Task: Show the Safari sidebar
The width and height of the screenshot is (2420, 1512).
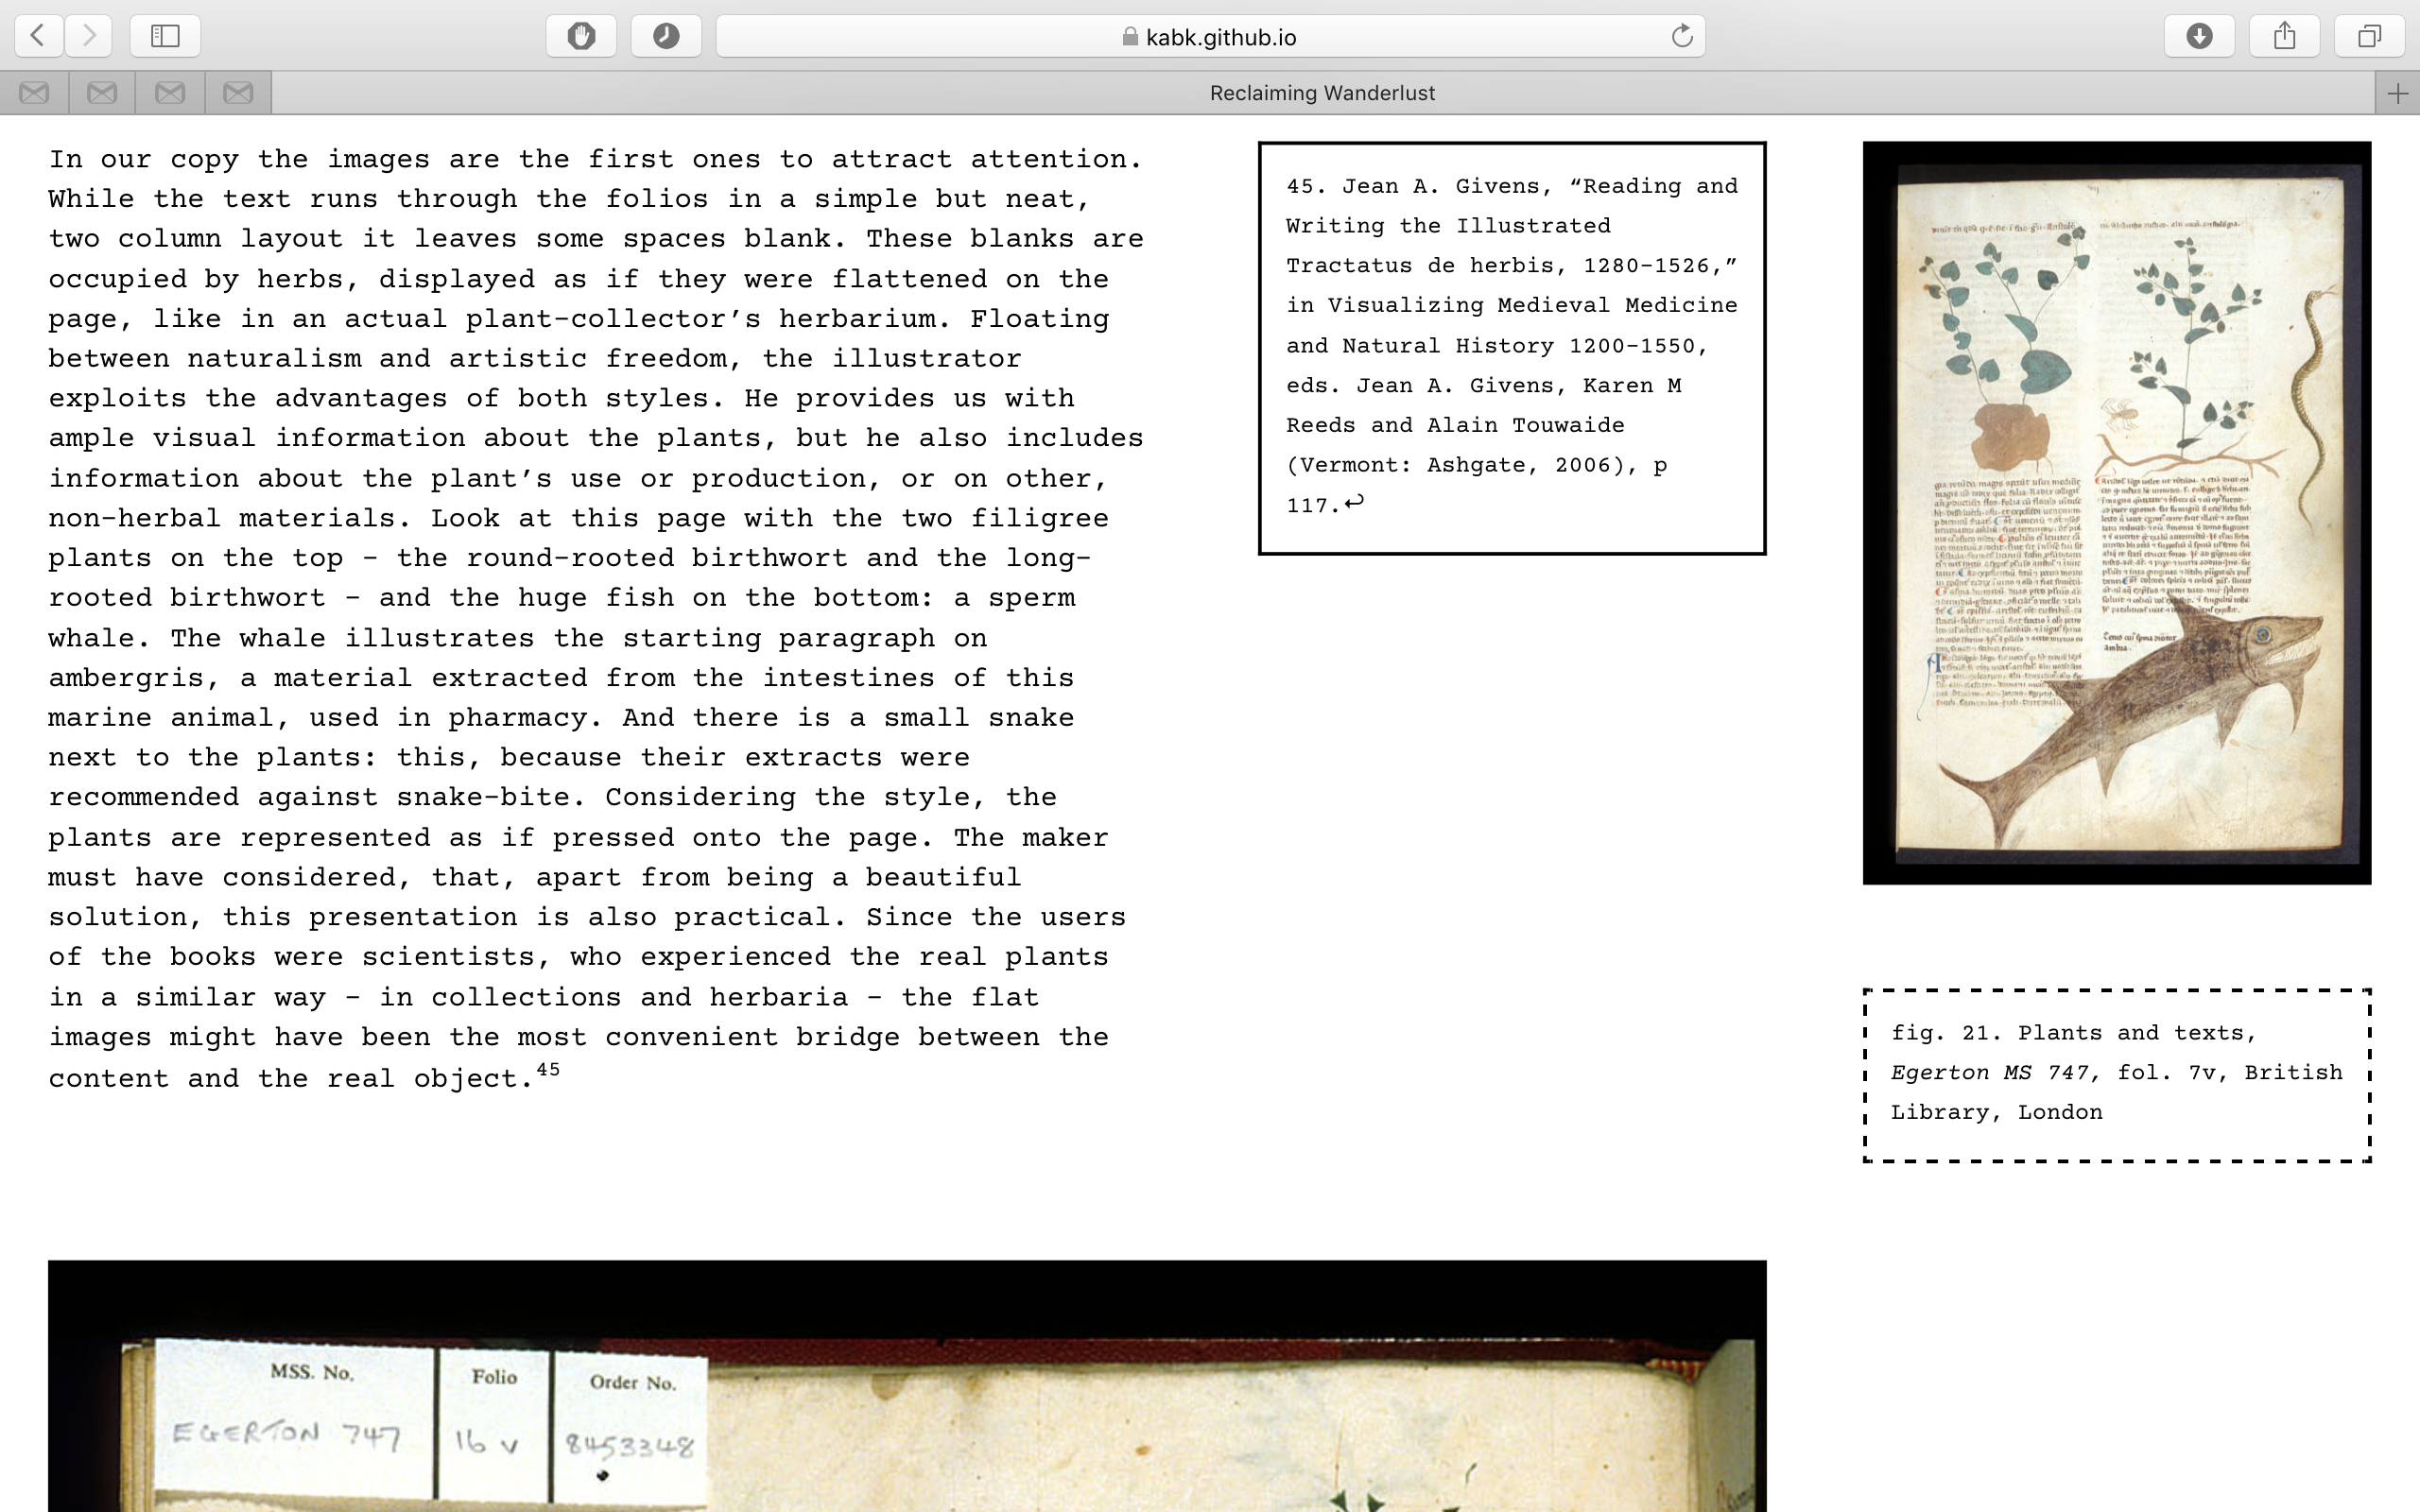Action: (x=165, y=36)
